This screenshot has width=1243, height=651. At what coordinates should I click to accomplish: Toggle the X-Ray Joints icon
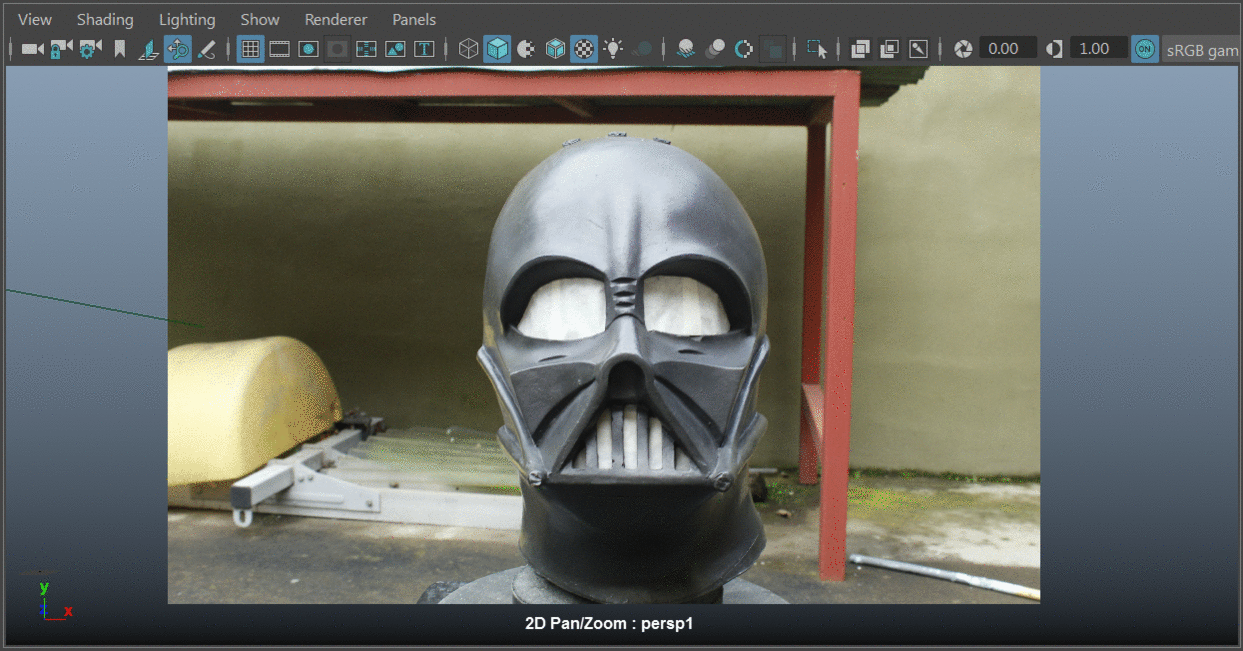click(919, 48)
